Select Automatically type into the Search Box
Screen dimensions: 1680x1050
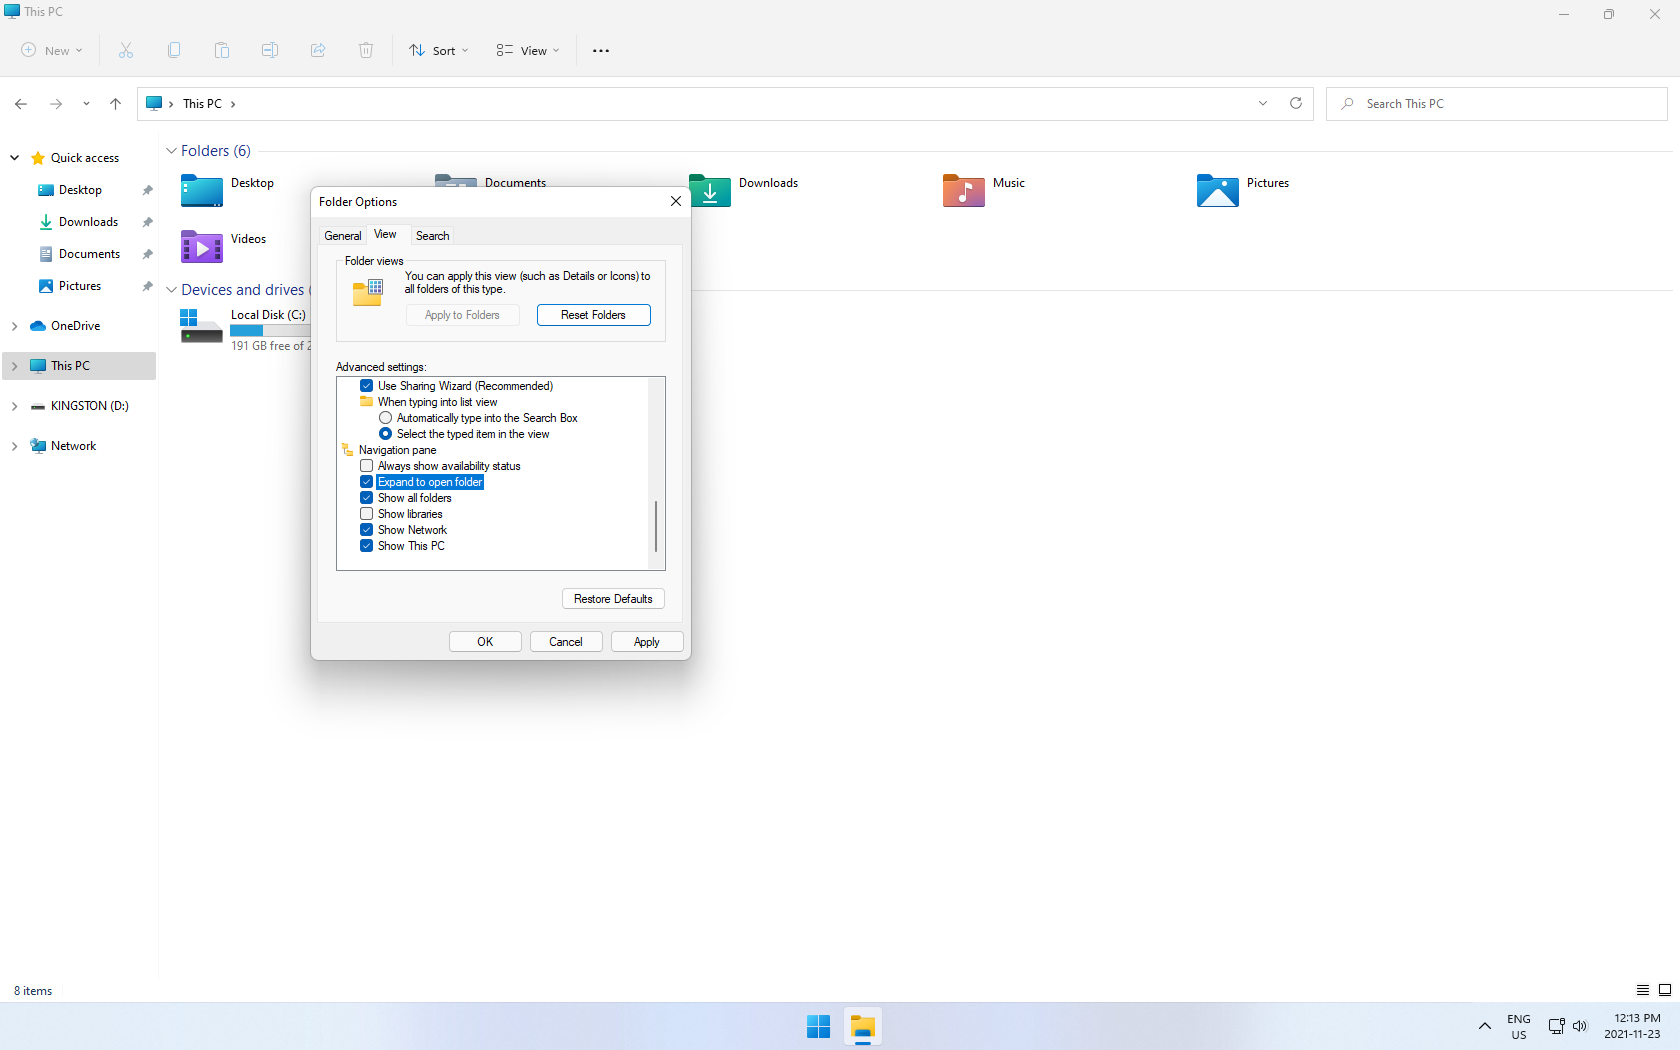coord(386,418)
